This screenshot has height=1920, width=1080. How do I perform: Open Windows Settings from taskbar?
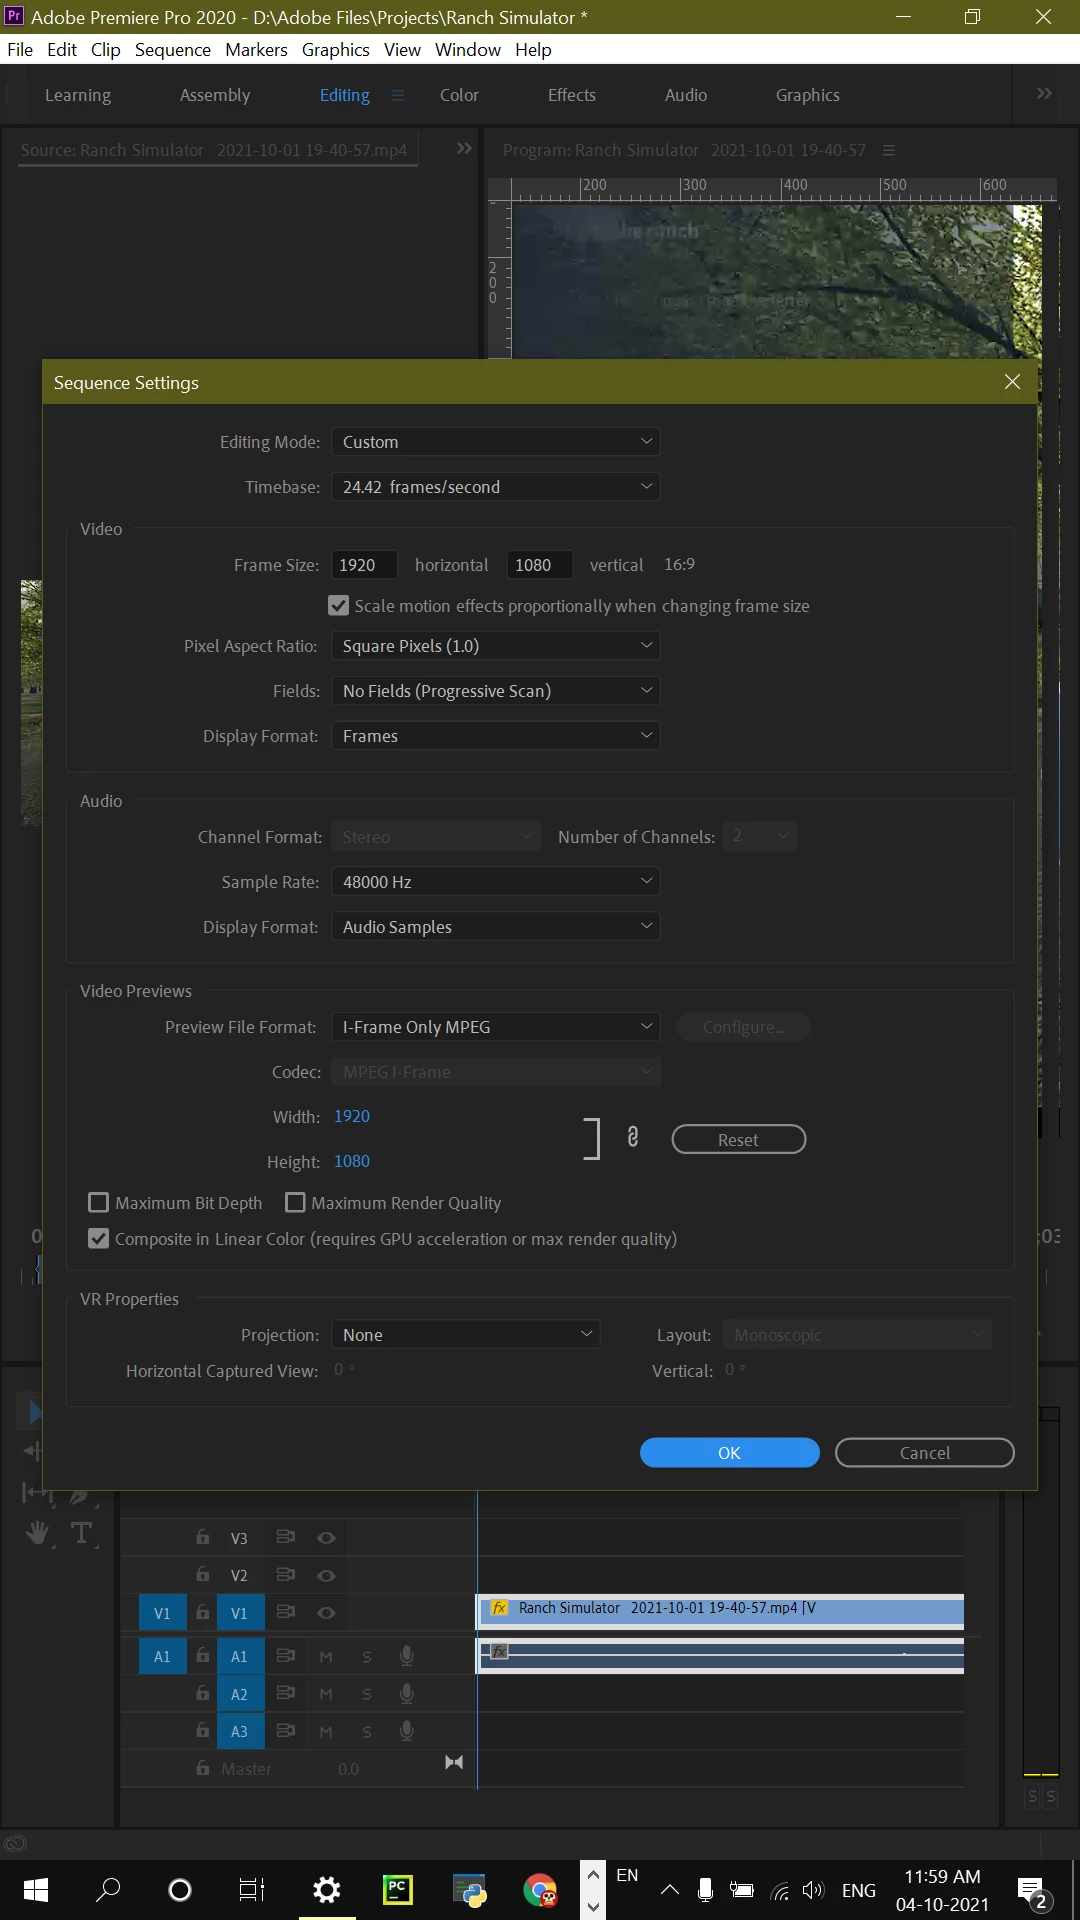coord(327,1890)
